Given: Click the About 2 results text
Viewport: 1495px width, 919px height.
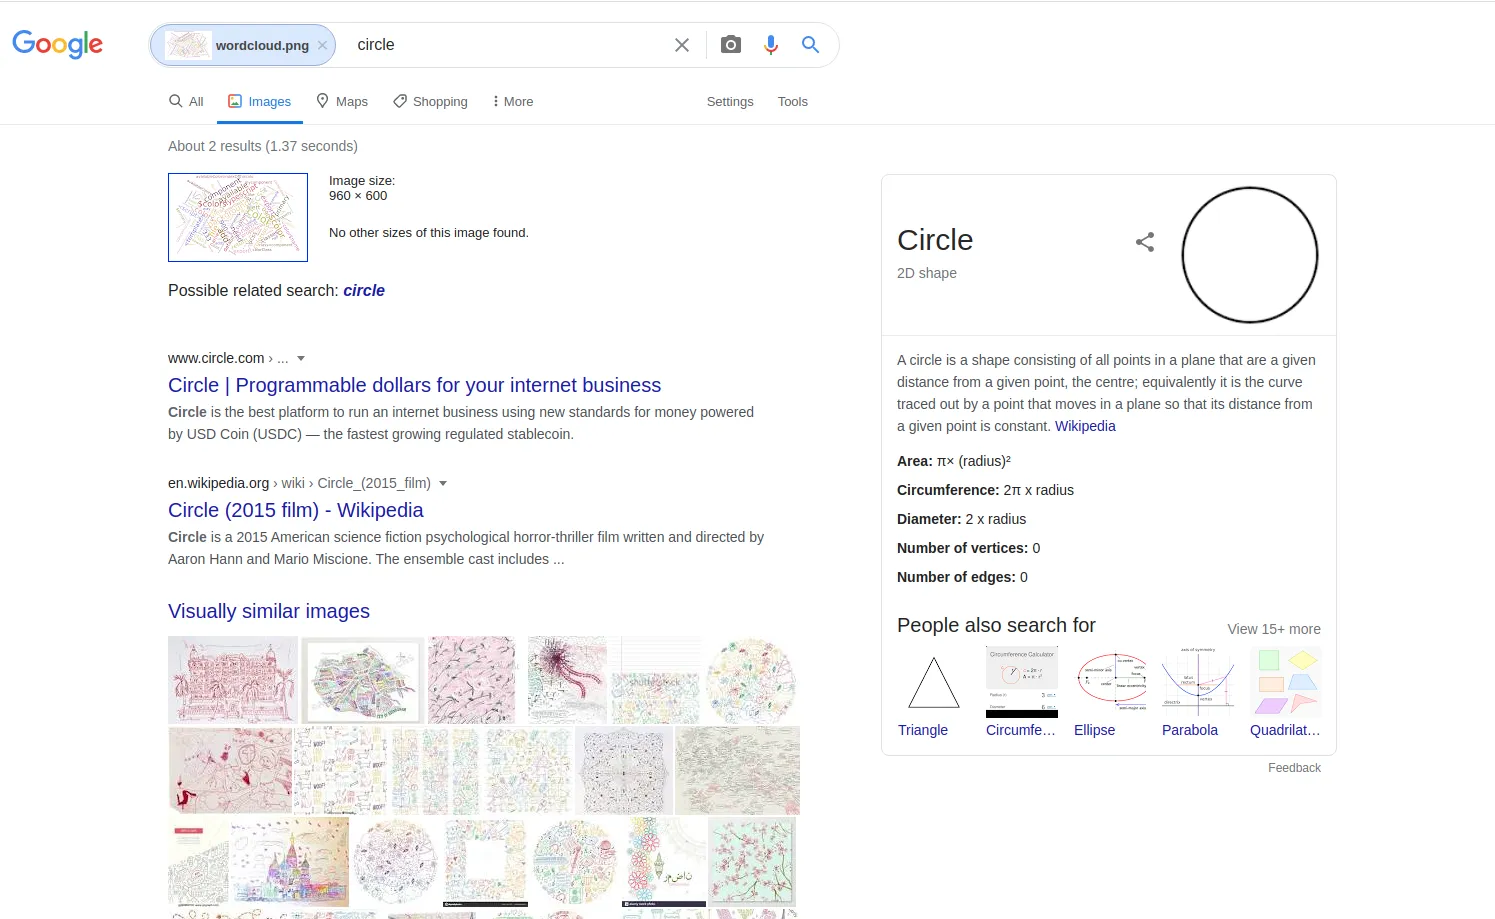Looking at the screenshot, I should tap(263, 146).
